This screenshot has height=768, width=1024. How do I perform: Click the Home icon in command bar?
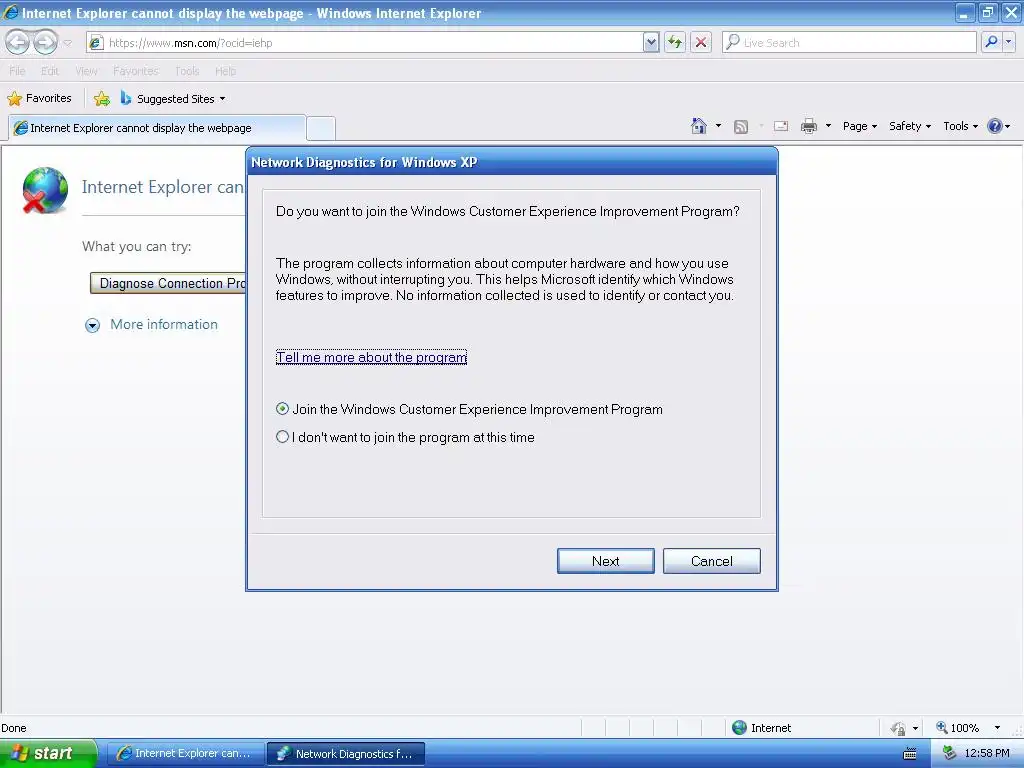click(699, 126)
